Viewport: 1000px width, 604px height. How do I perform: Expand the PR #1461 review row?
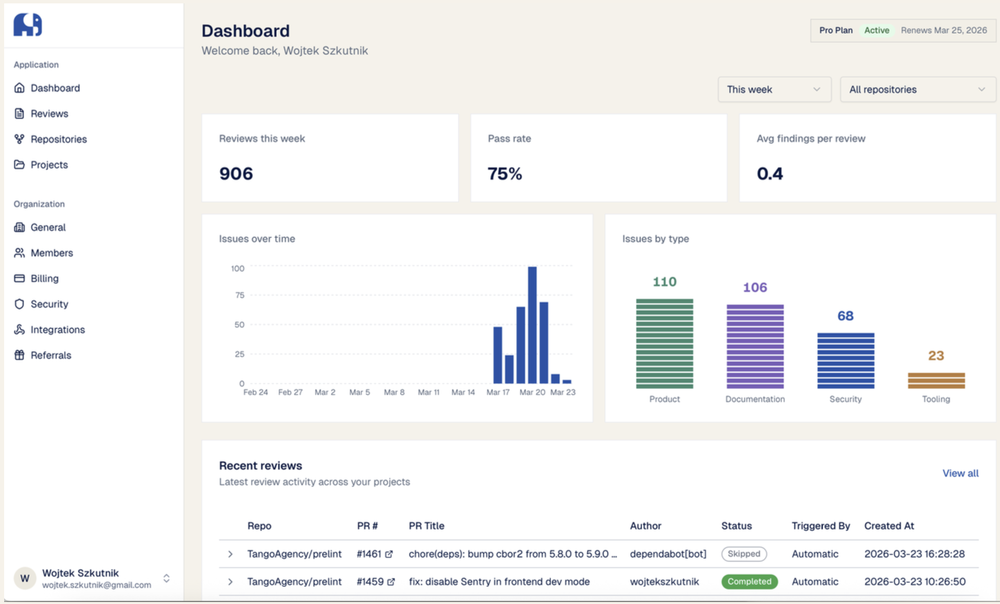[230, 554]
